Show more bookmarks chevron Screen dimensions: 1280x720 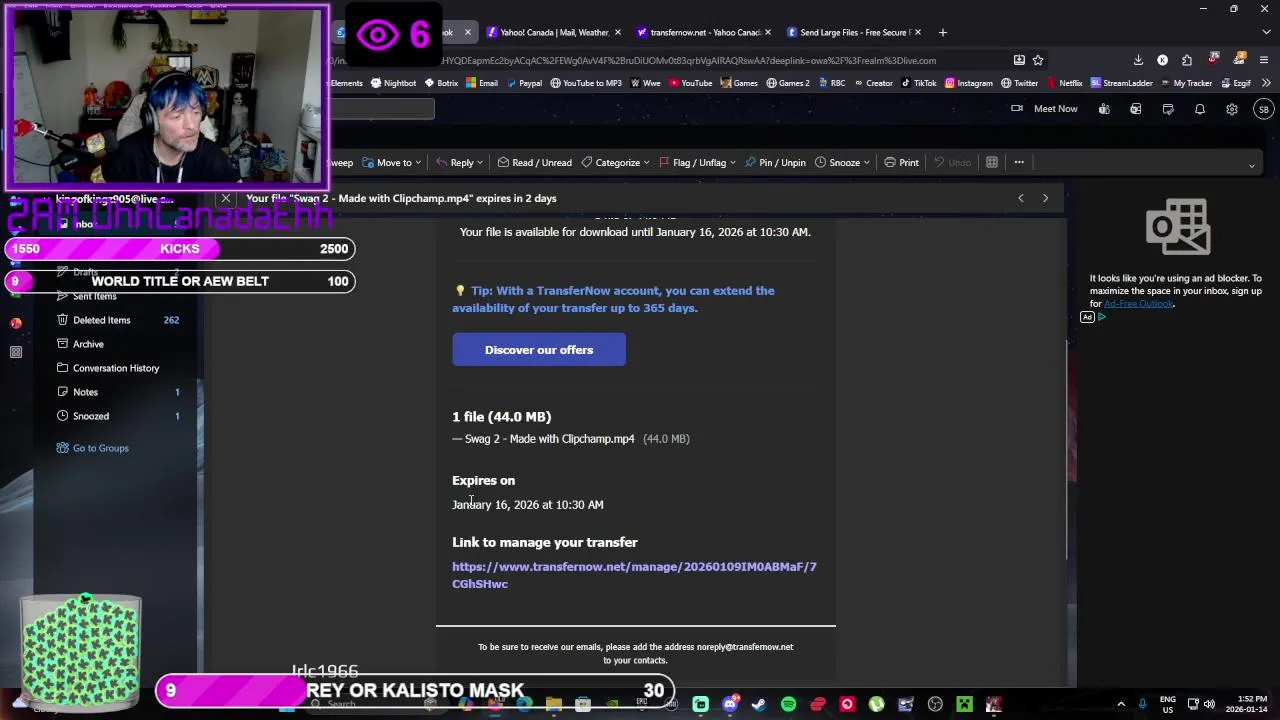click(x=1266, y=83)
